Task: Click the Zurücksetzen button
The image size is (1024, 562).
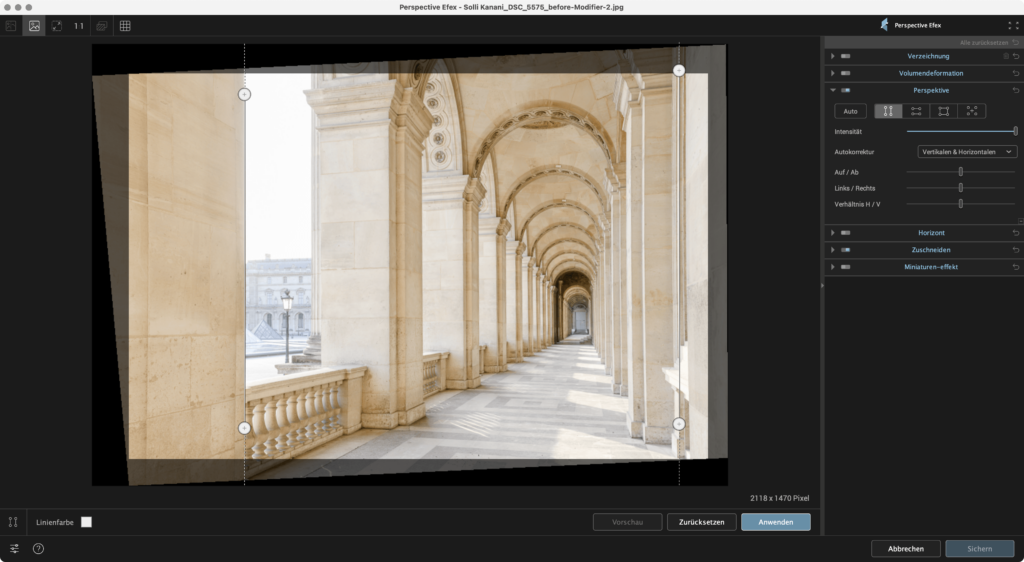Action: (701, 522)
